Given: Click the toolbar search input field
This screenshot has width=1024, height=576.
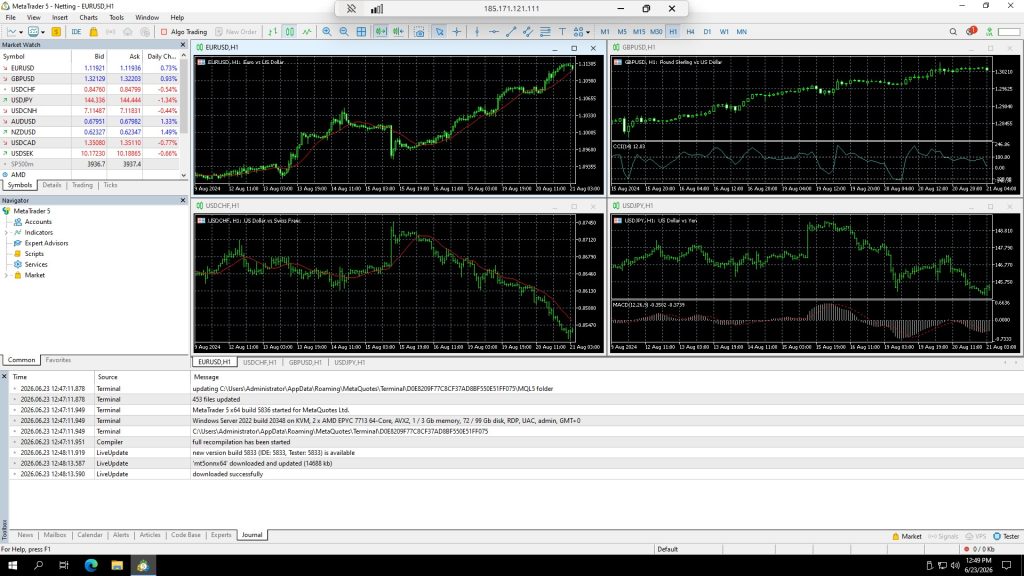Looking at the screenshot, I should pyautogui.click(x=1008, y=31).
